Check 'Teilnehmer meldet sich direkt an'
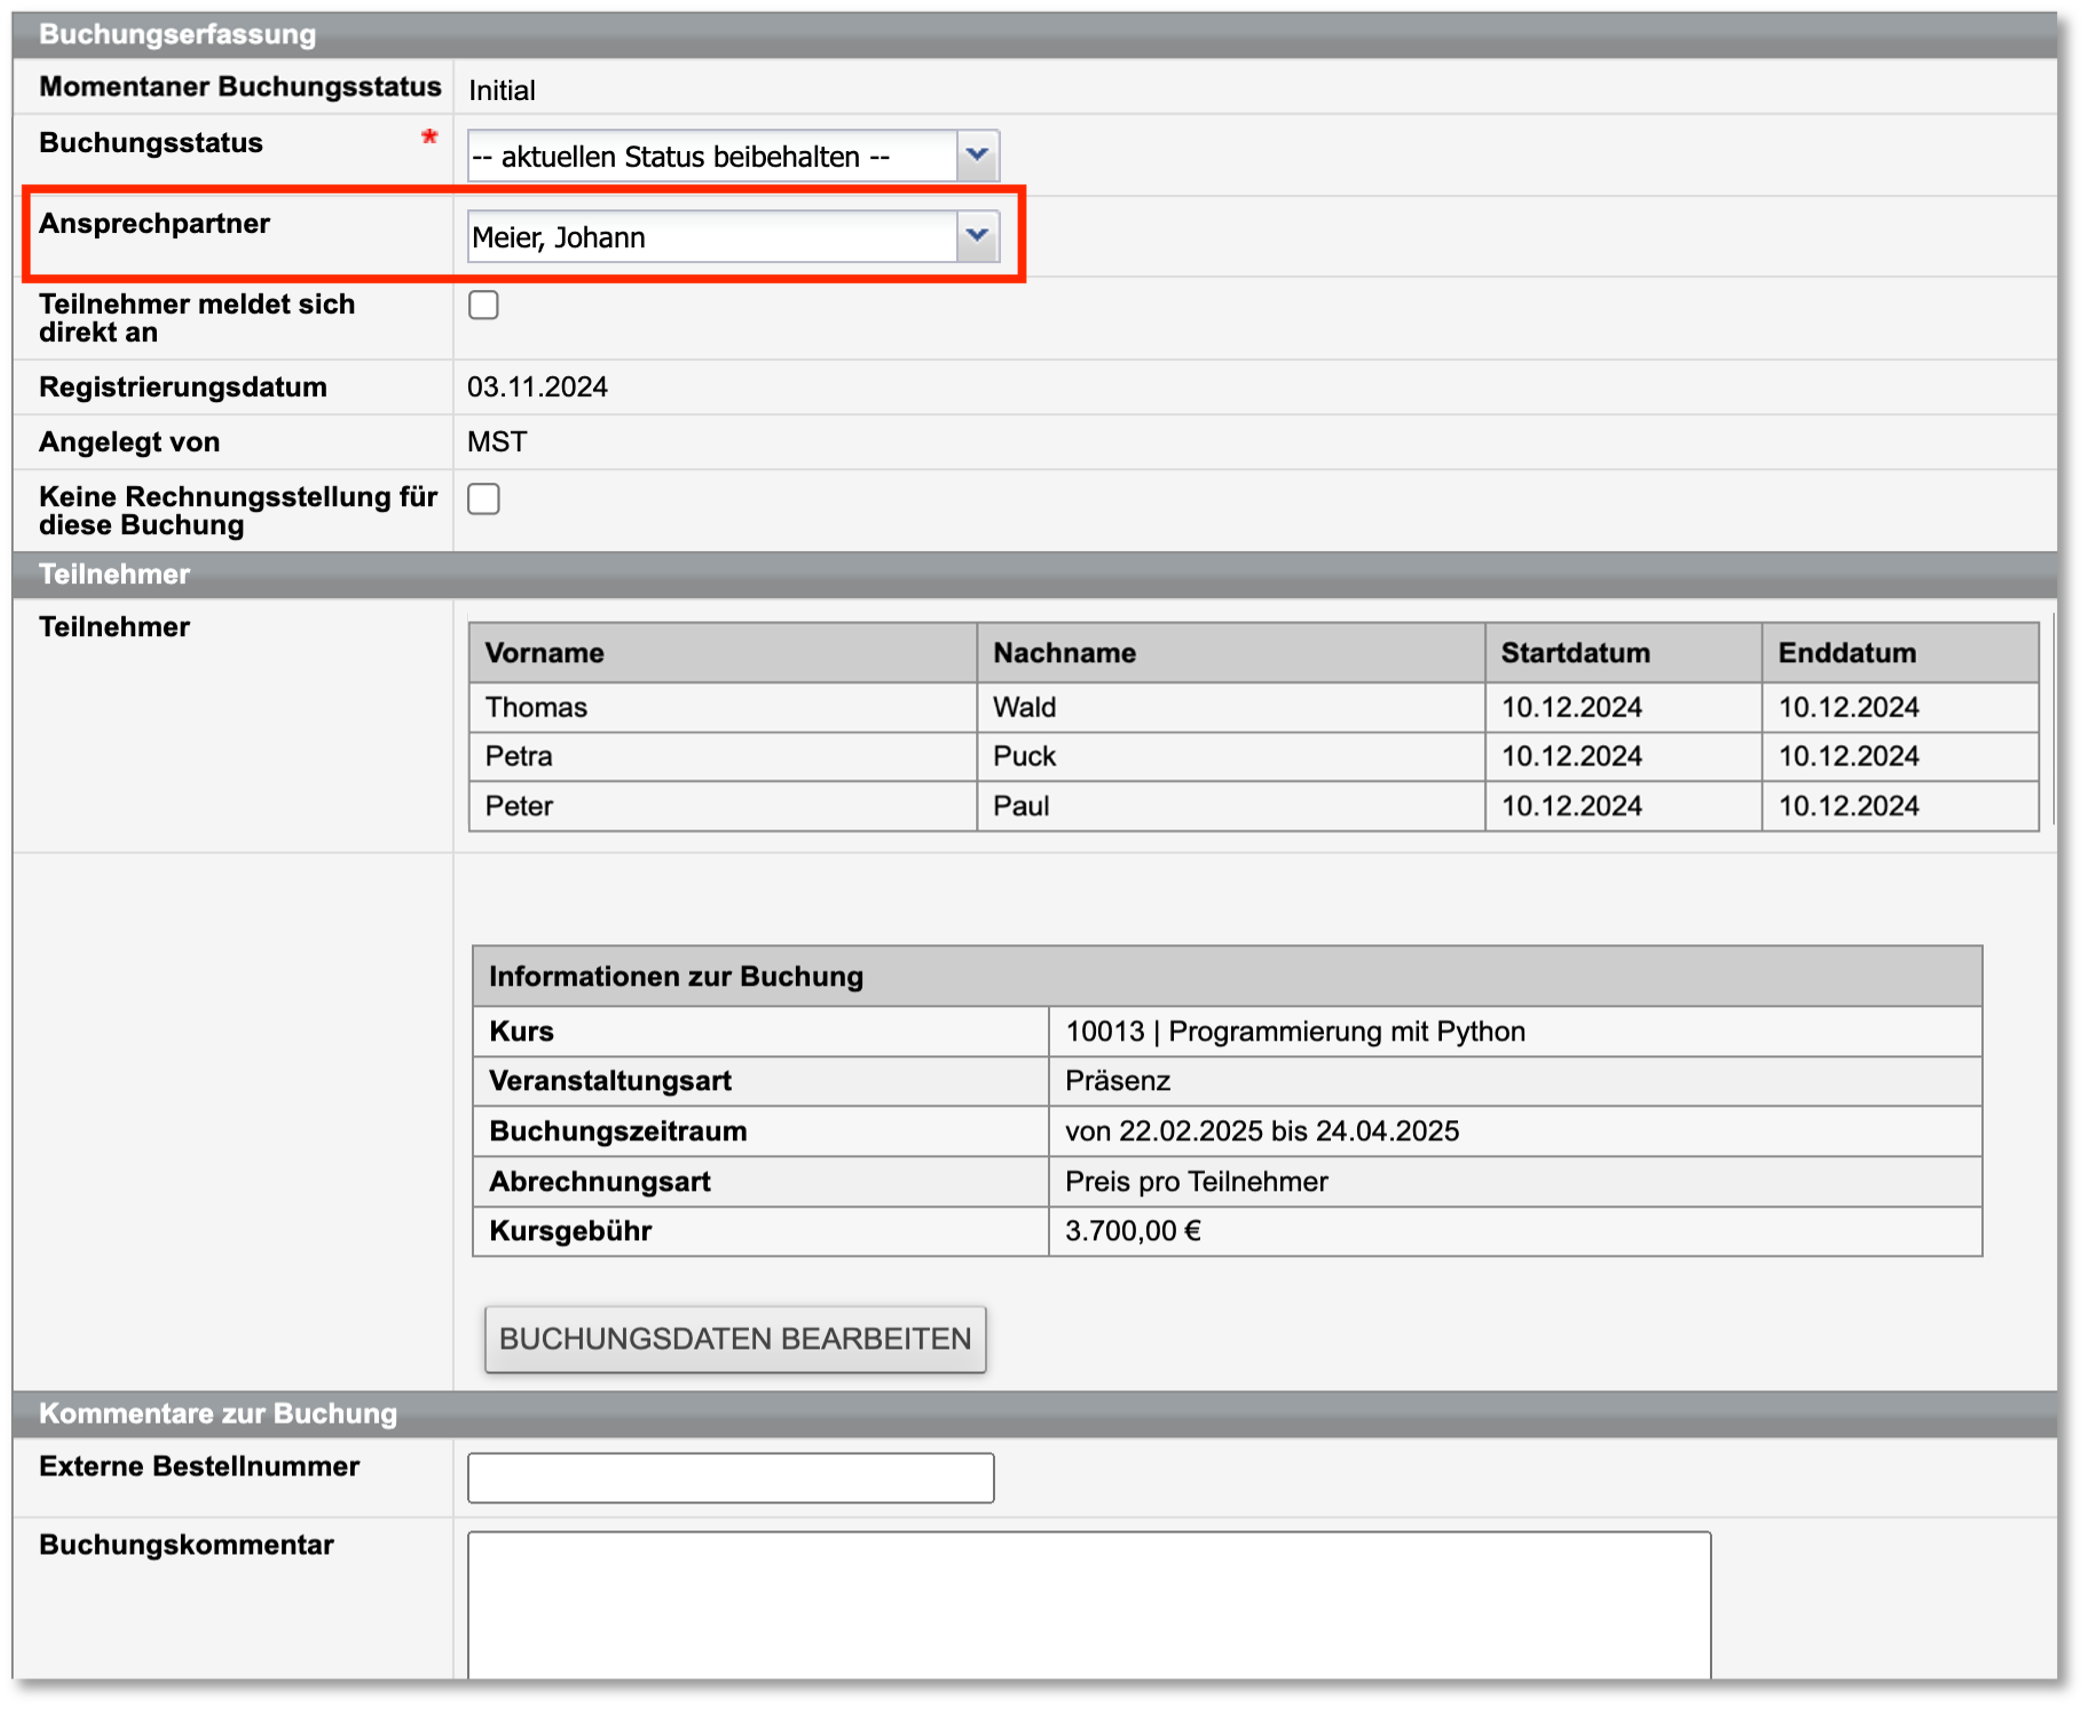Image resolution: width=2090 pixels, height=1714 pixels. 483,305
